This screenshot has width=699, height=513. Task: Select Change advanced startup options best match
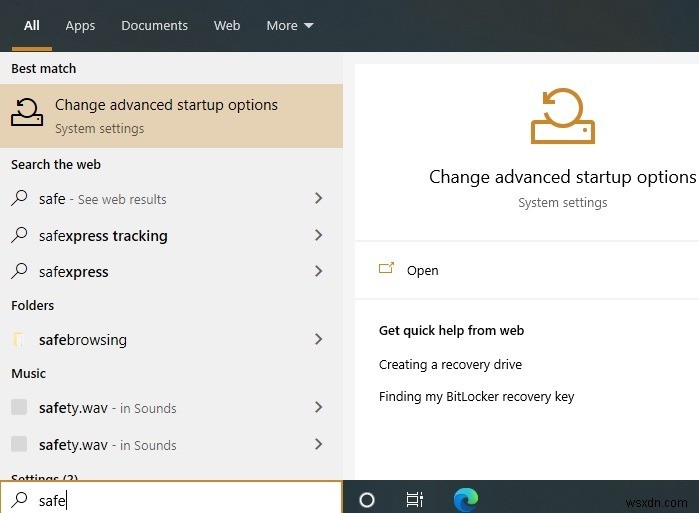[x=171, y=115]
